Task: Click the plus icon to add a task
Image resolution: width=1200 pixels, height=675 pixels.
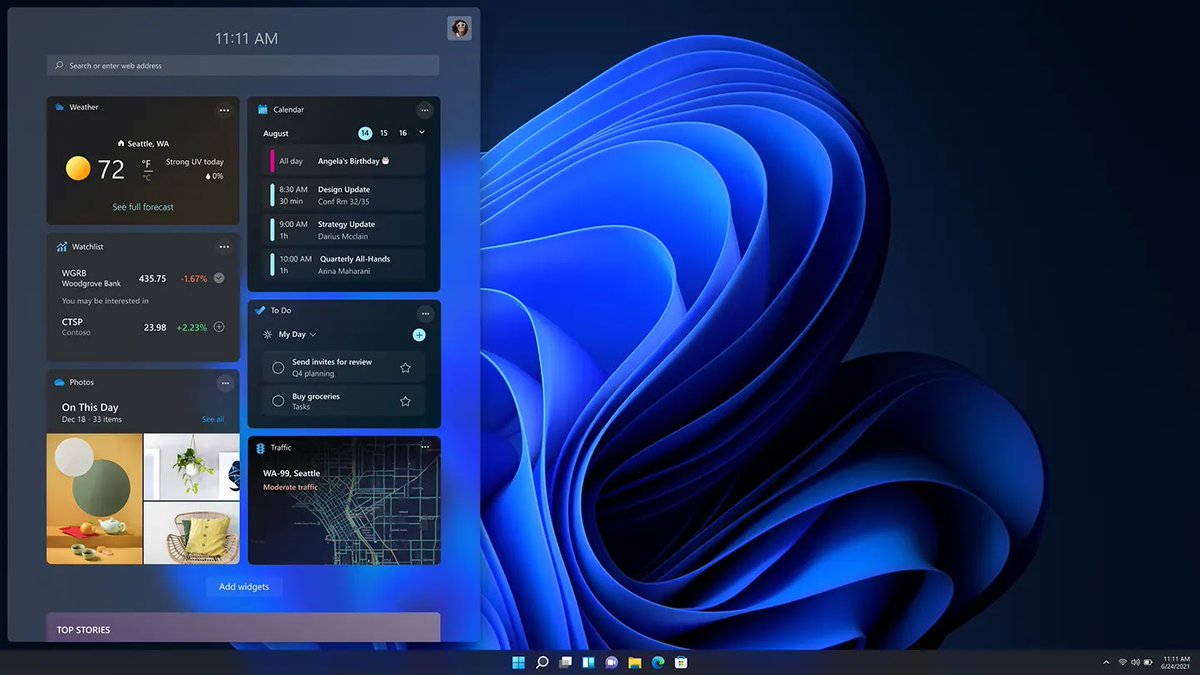Action: [x=419, y=334]
